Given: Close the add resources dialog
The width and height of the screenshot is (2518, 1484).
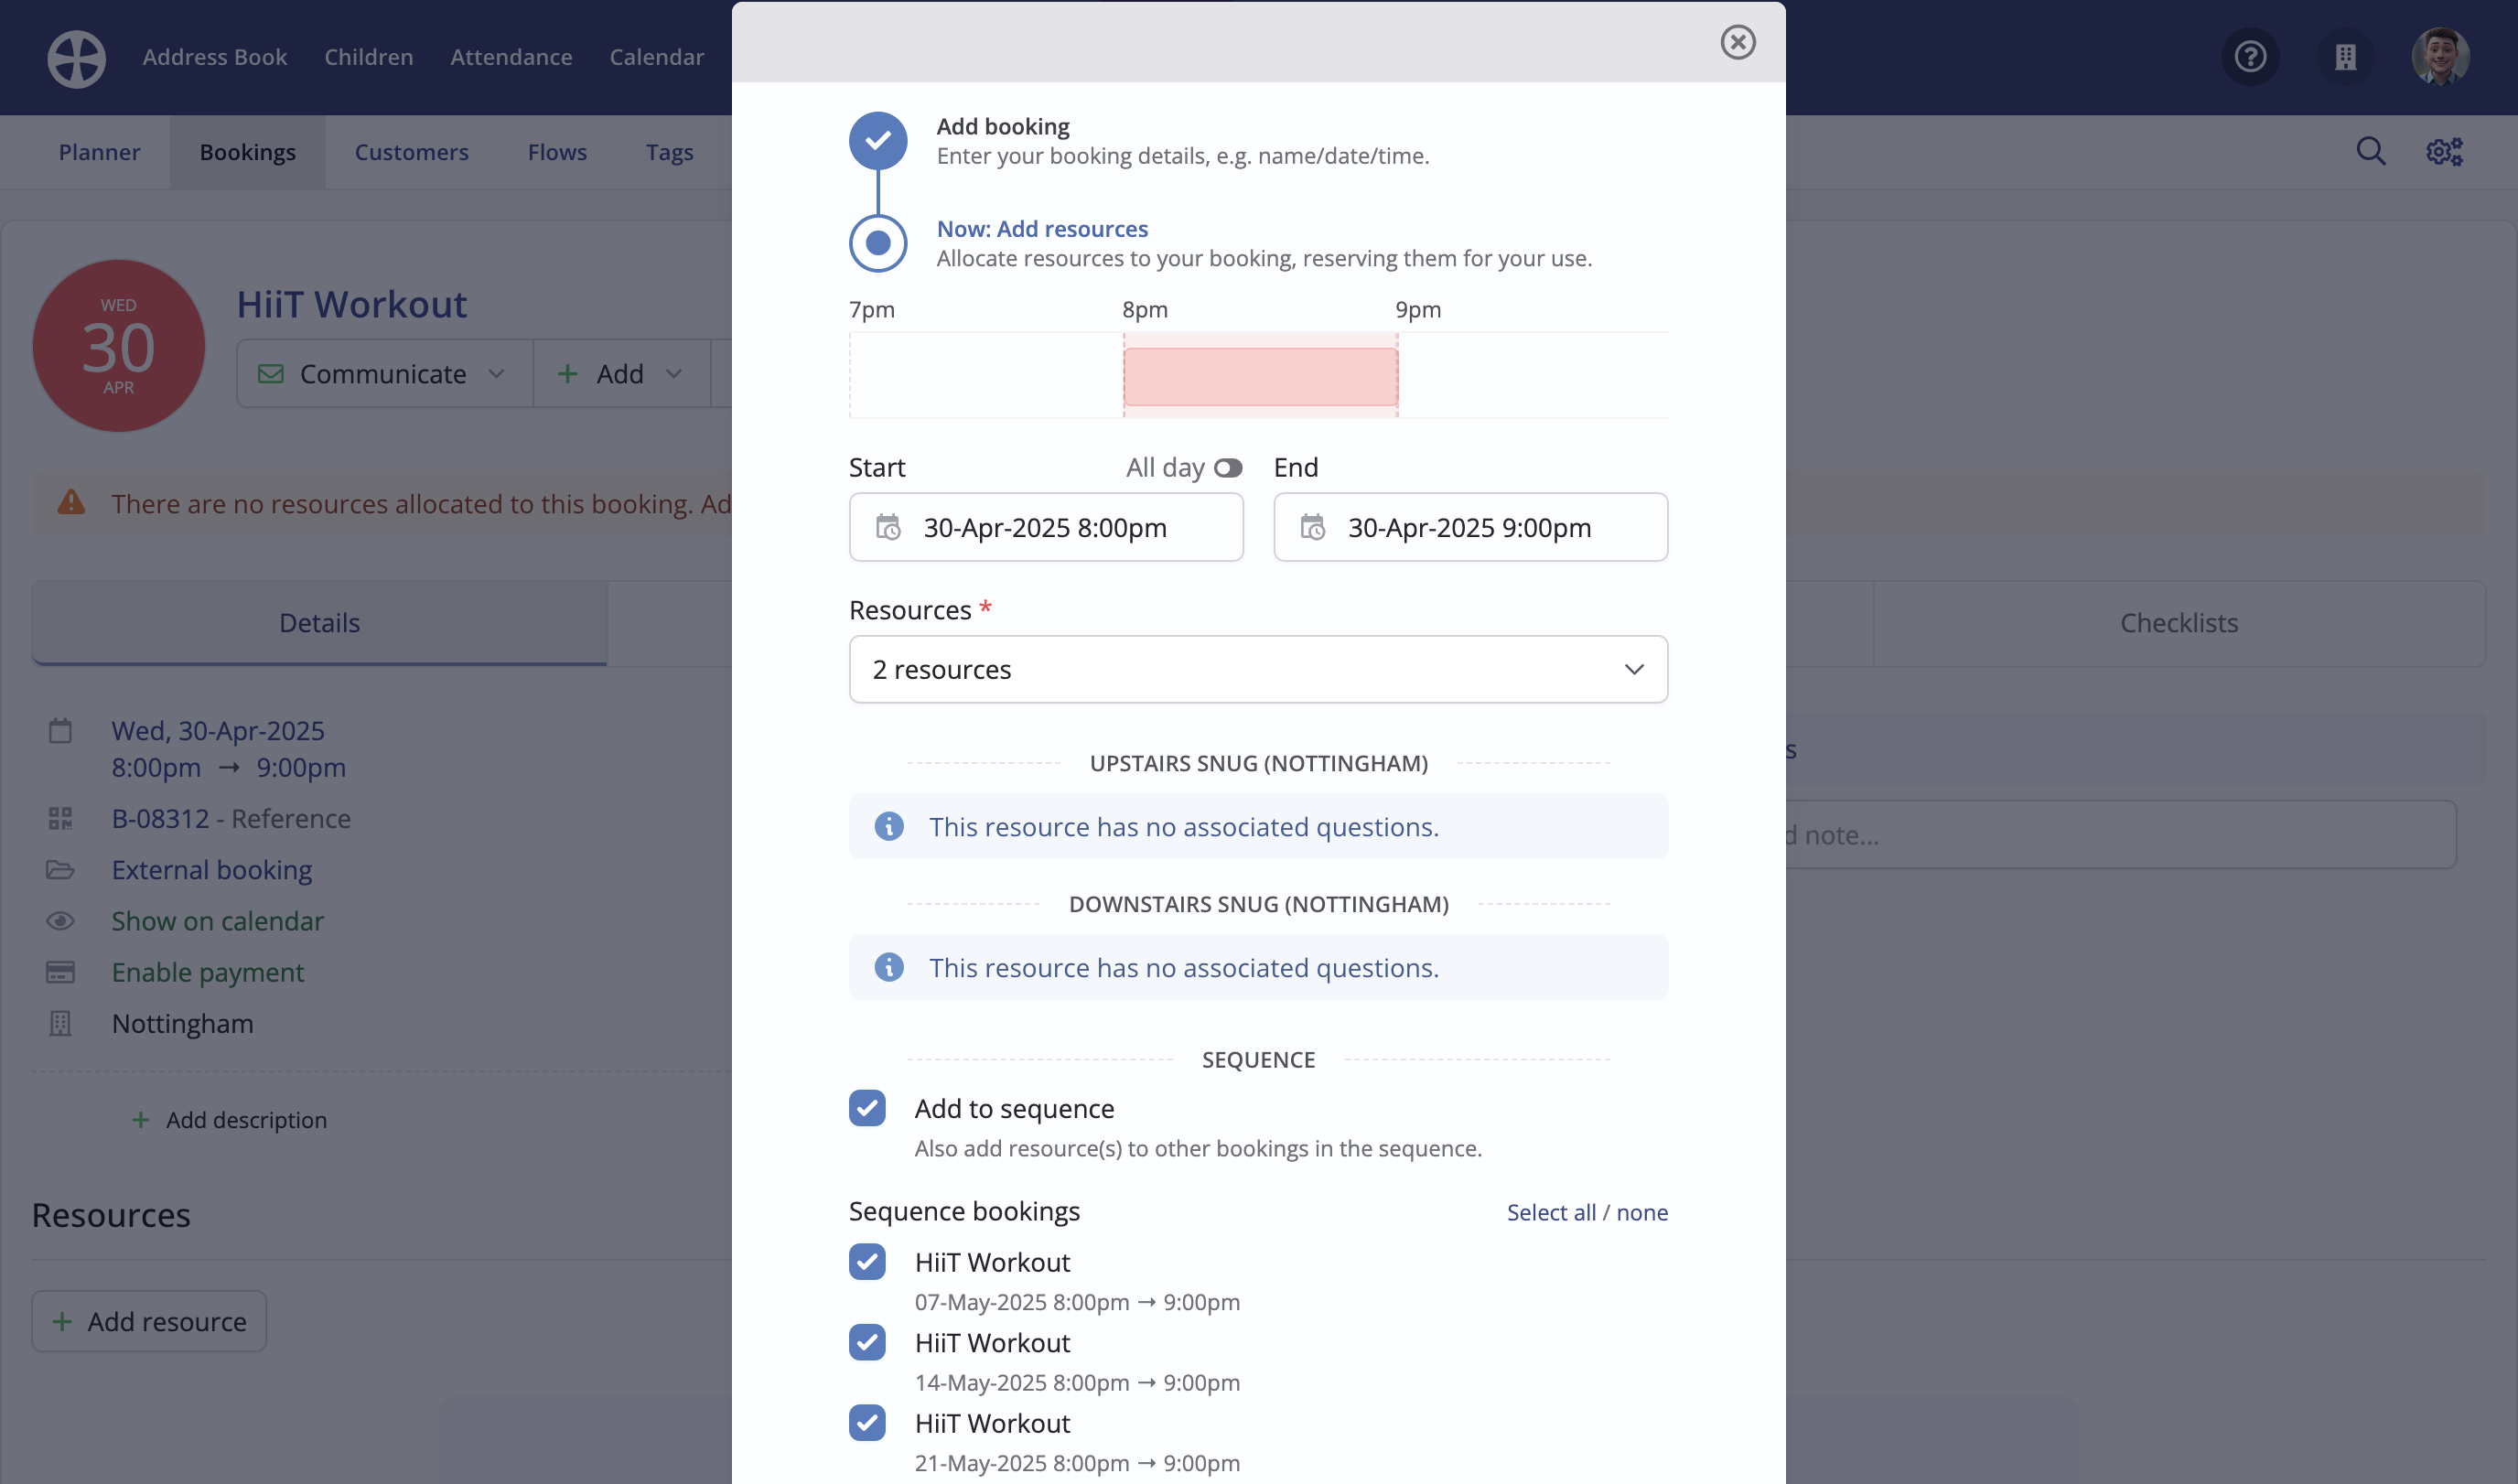Looking at the screenshot, I should tap(1737, 42).
